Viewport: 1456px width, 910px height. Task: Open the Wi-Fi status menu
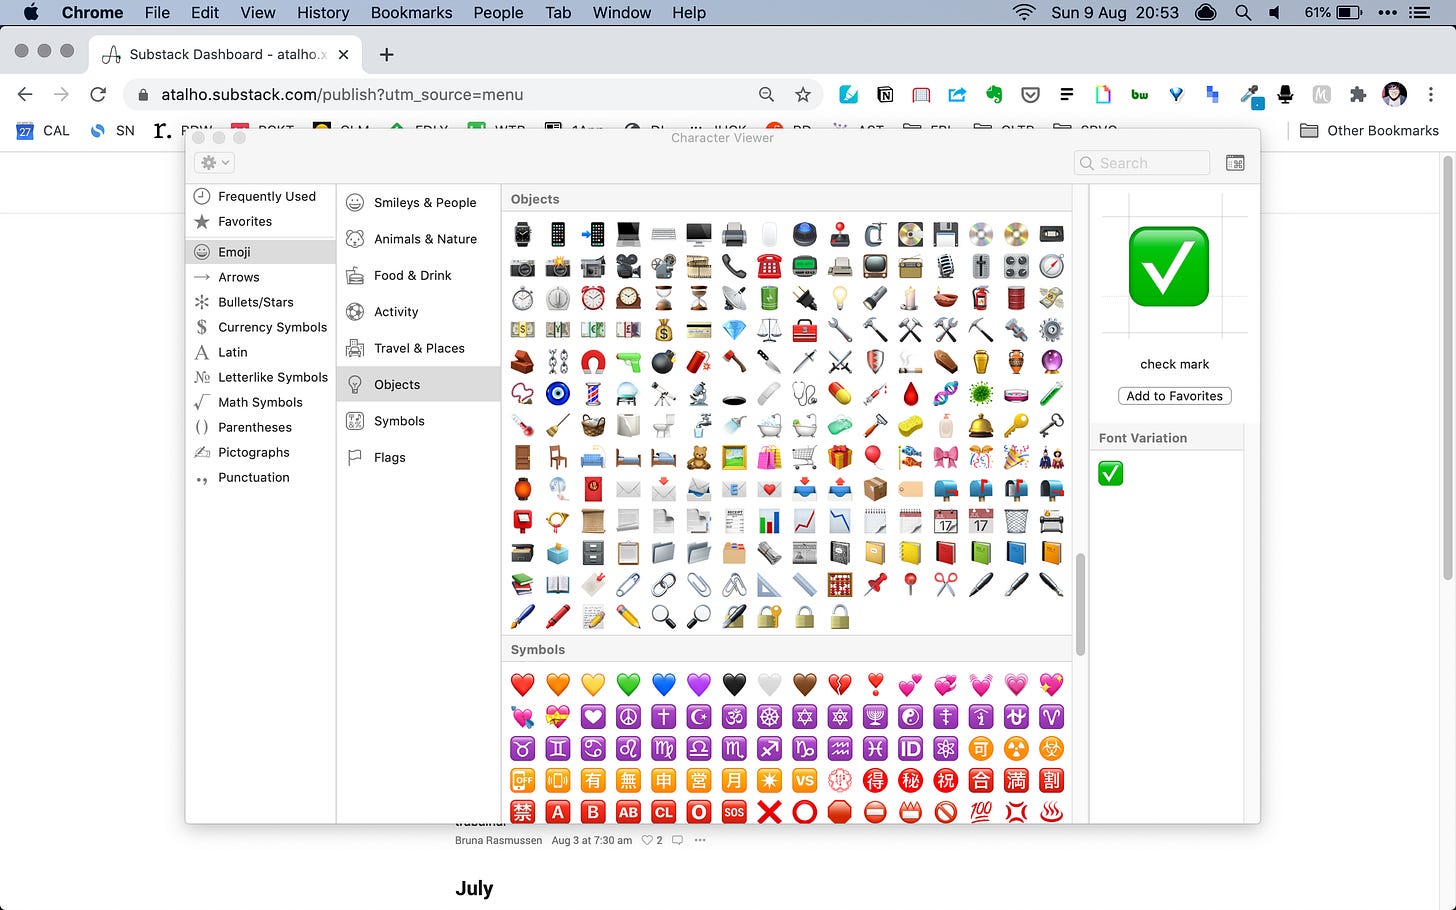tap(1023, 13)
